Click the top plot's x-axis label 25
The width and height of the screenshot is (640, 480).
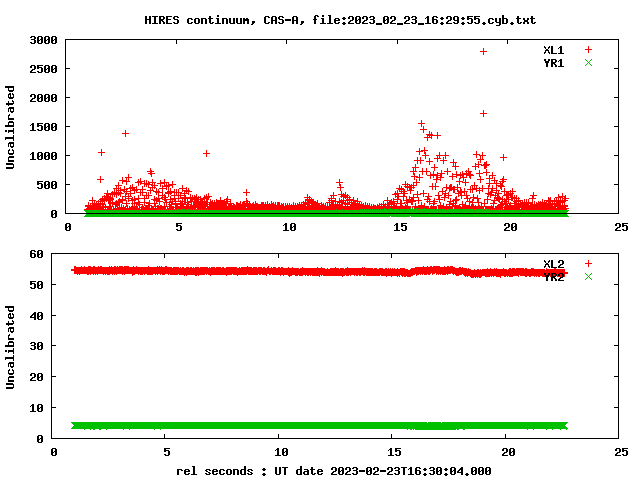click(621, 227)
